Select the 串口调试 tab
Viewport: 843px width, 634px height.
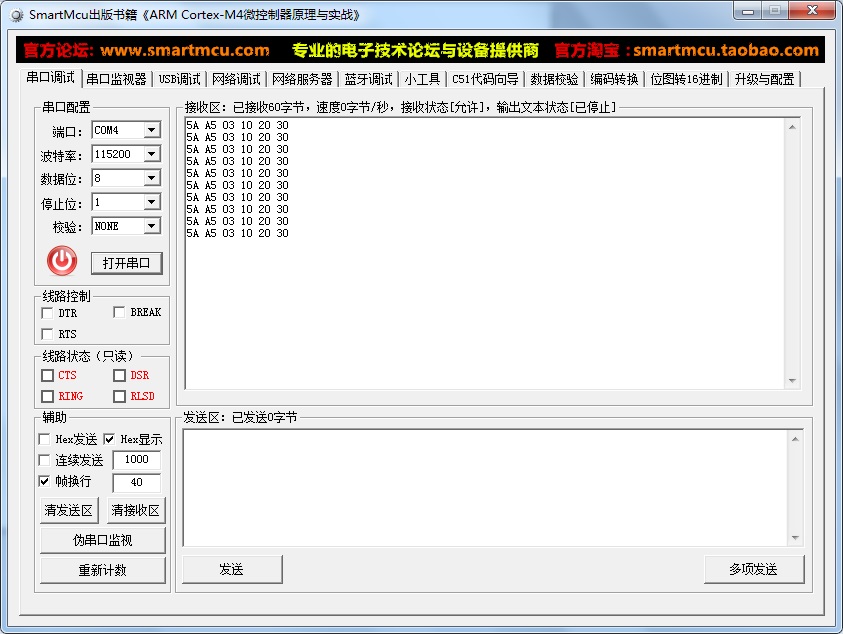click(x=51, y=78)
